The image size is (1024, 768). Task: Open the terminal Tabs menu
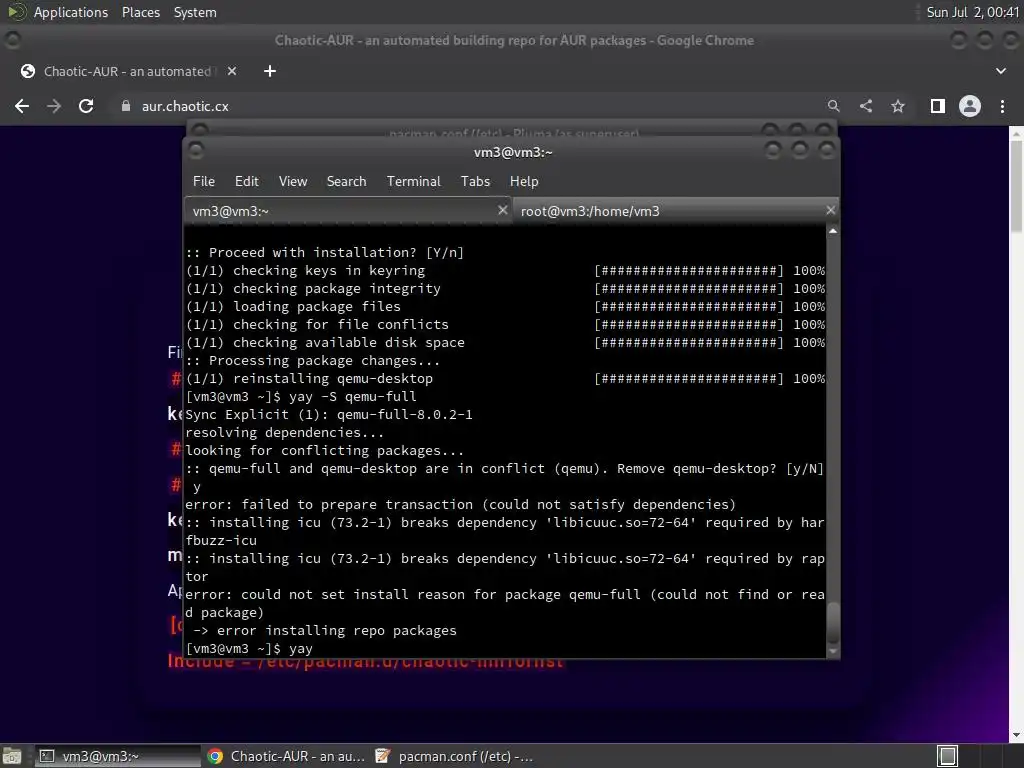pos(475,181)
